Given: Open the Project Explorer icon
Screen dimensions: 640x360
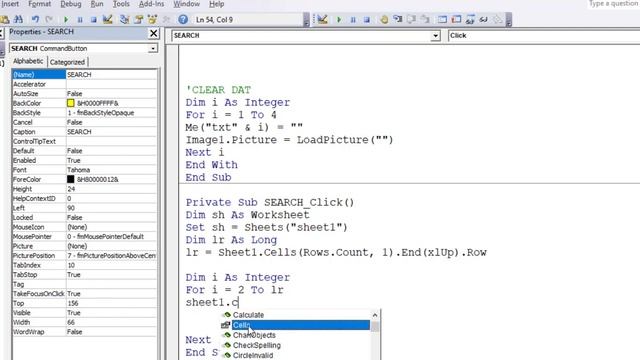Looking at the screenshot, I should click(124, 19).
